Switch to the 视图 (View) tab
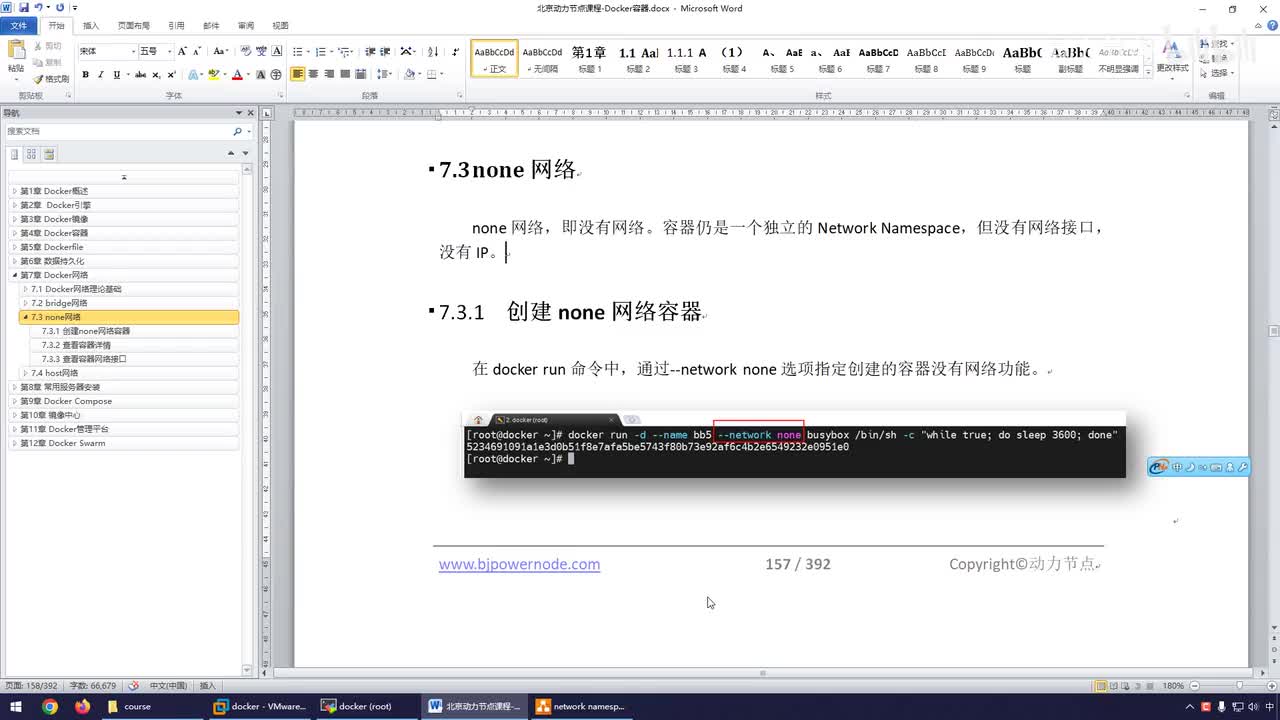 (x=280, y=25)
